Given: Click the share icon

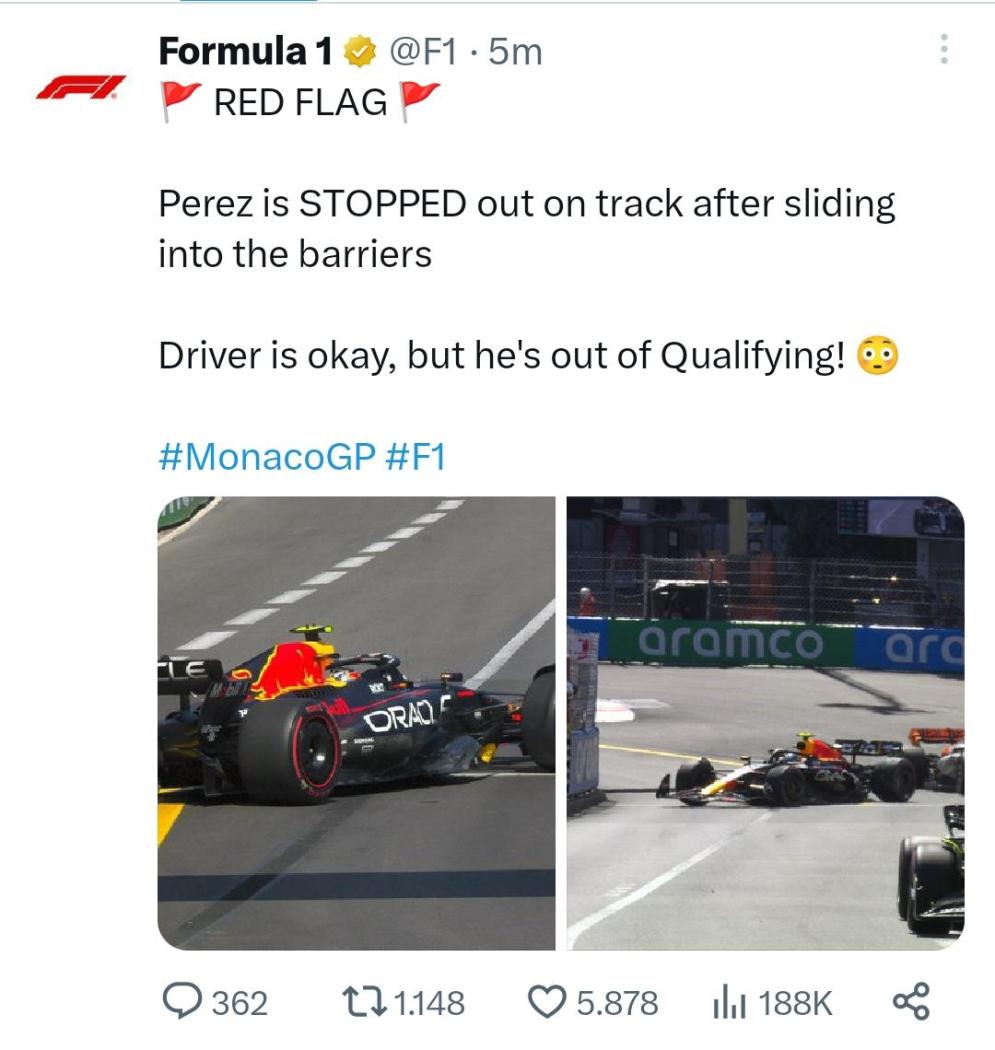Looking at the screenshot, I should (910, 1001).
